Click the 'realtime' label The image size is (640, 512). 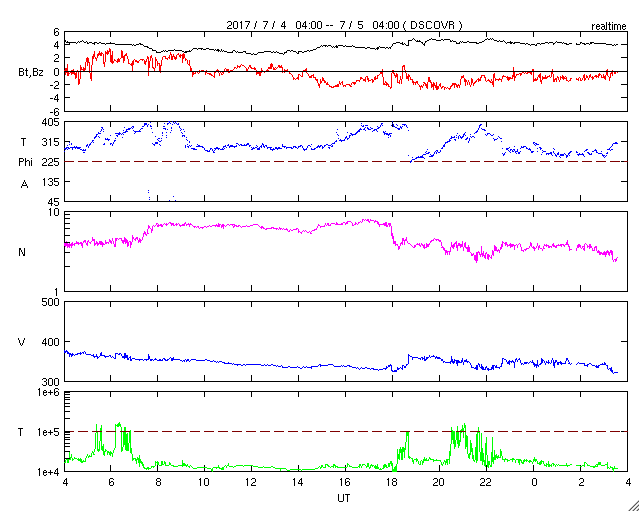609,27
